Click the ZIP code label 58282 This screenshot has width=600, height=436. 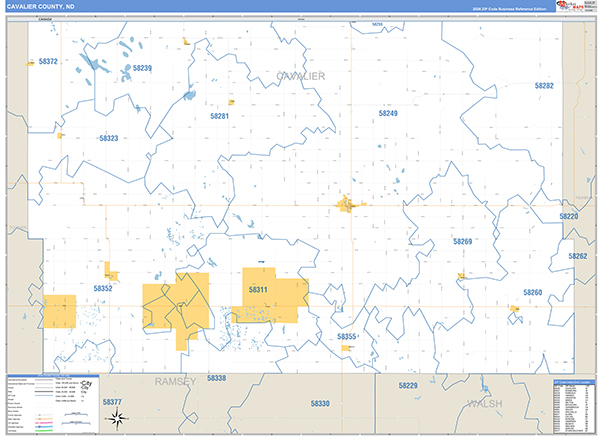pyautogui.click(x=544, y=86)
